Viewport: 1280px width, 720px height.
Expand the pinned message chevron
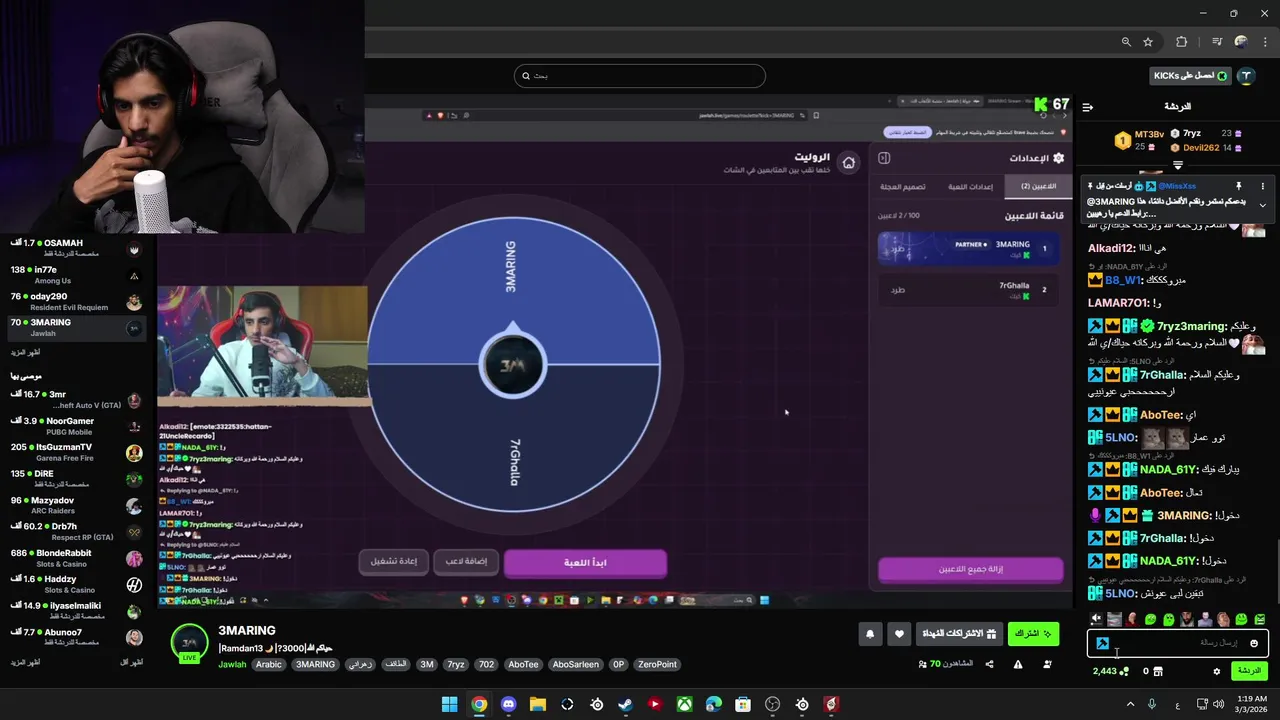click(x=1262, y=205)
